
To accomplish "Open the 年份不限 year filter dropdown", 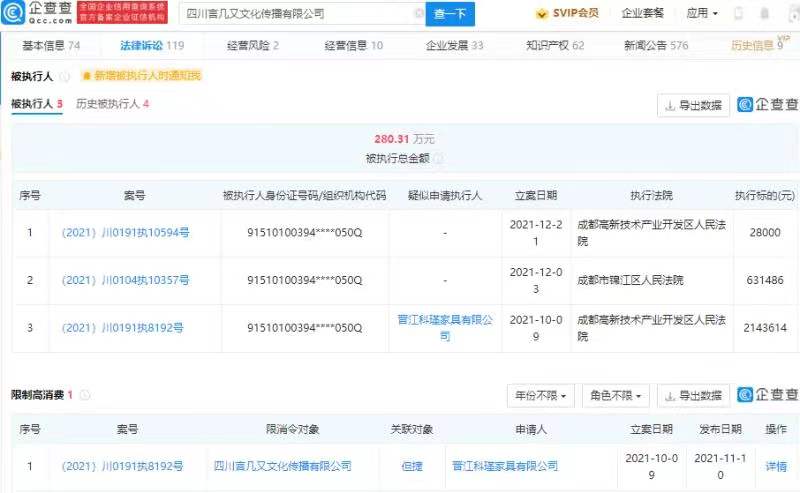I will click(541, 396).
